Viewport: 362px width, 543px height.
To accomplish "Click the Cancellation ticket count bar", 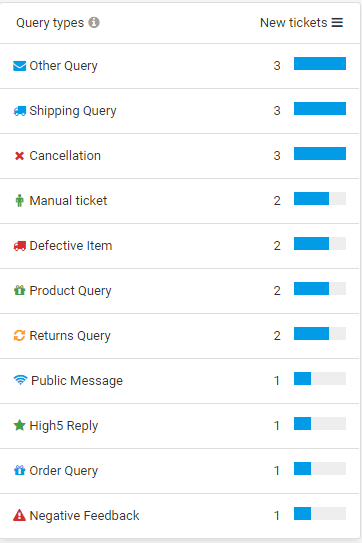I will point(320,154).
